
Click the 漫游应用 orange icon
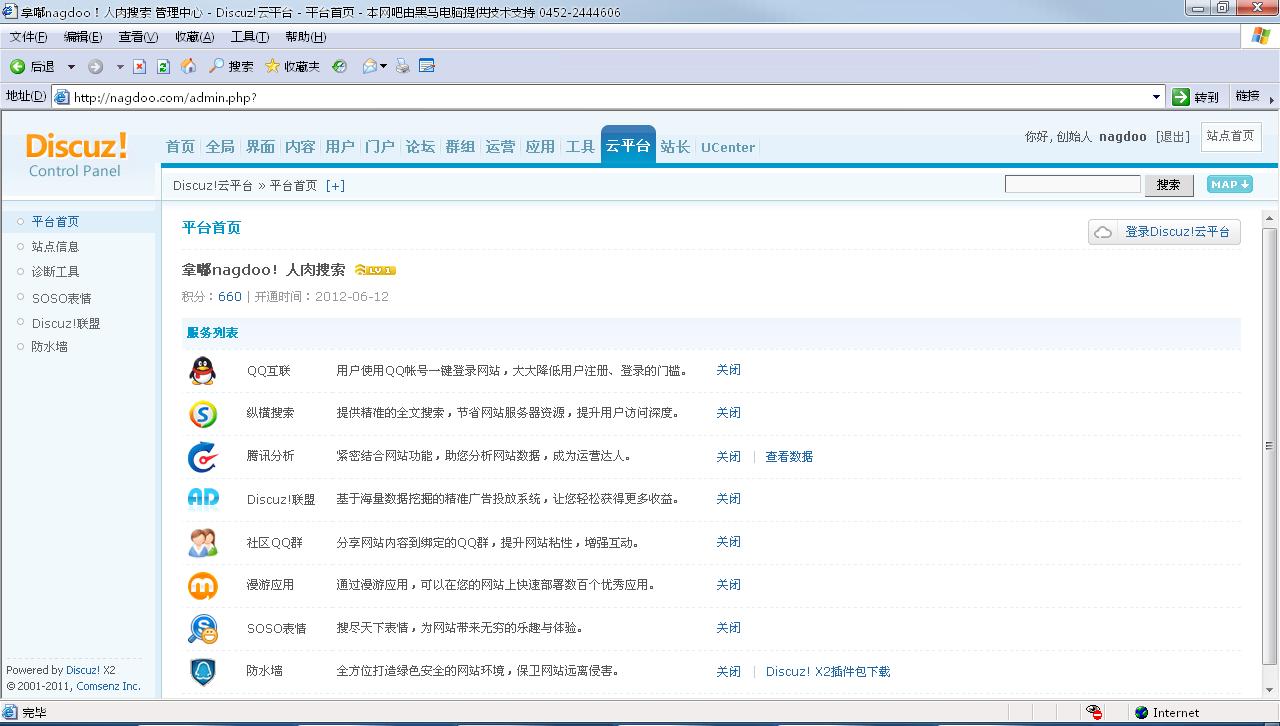pos(203,585)
